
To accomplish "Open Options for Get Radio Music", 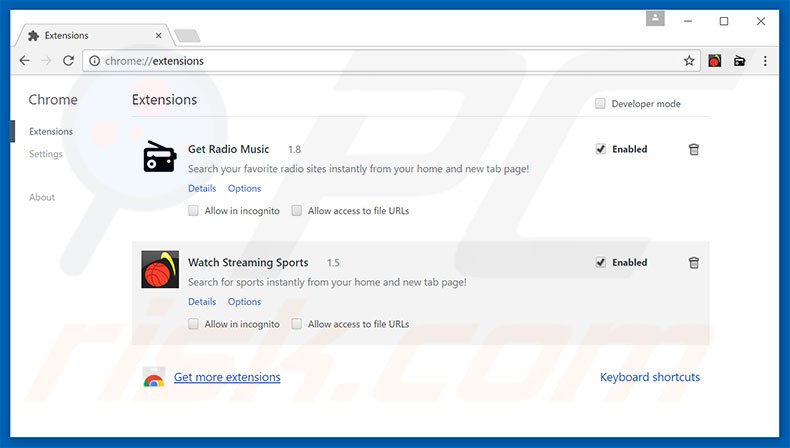I will pyautogui.click(x=244, y=188).
